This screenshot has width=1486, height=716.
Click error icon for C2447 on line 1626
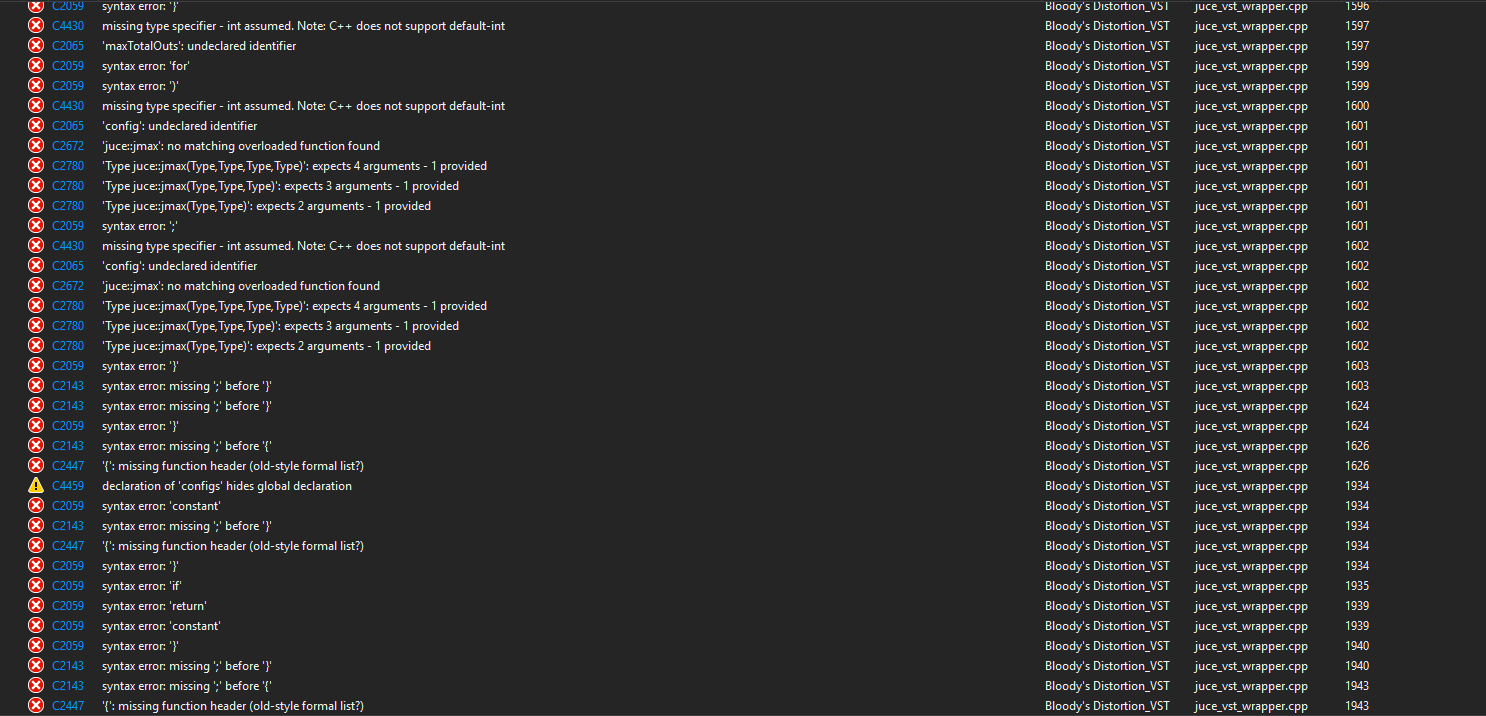36,465
